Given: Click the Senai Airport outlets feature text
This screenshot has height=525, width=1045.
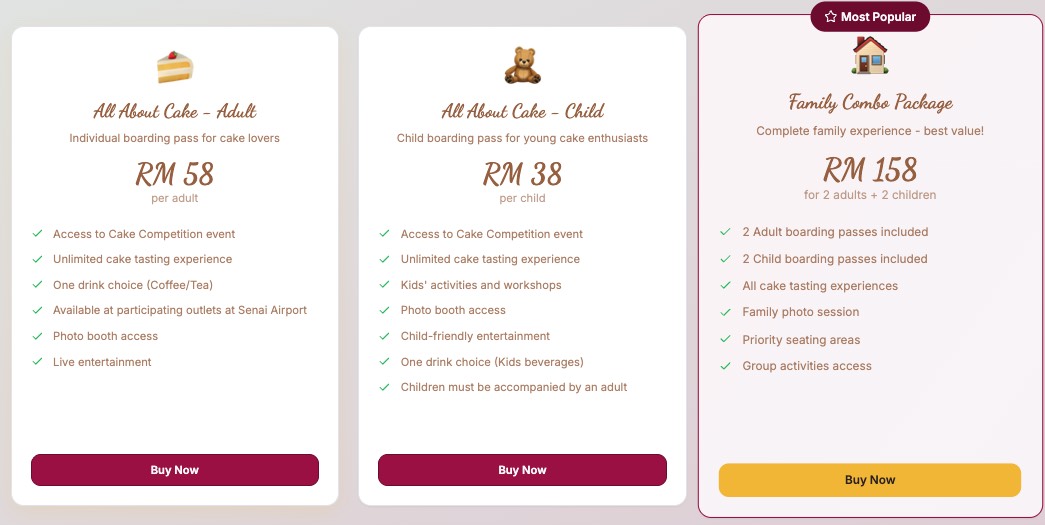Looking at the screenshot, I should click(180, 310).
